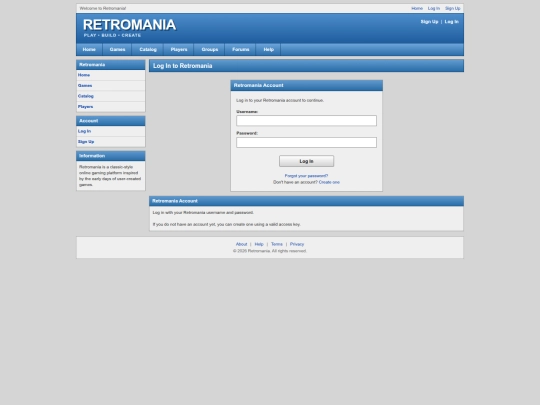
Task: Select Games in the Retromania sidebar
Action: [111, 86]
